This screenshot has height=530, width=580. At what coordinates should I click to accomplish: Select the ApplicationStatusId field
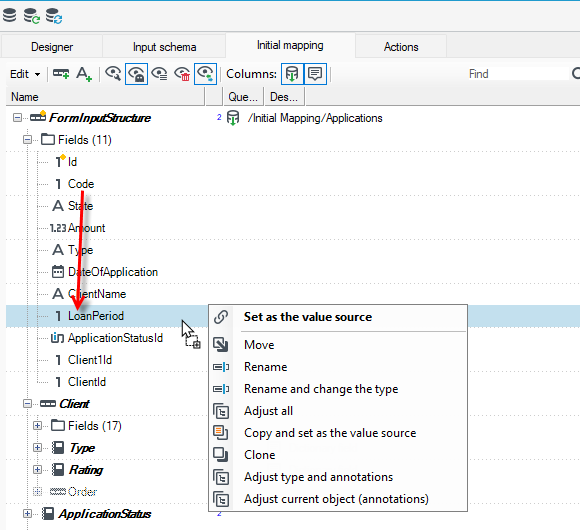pyautogui.click(x=115, y=338)
